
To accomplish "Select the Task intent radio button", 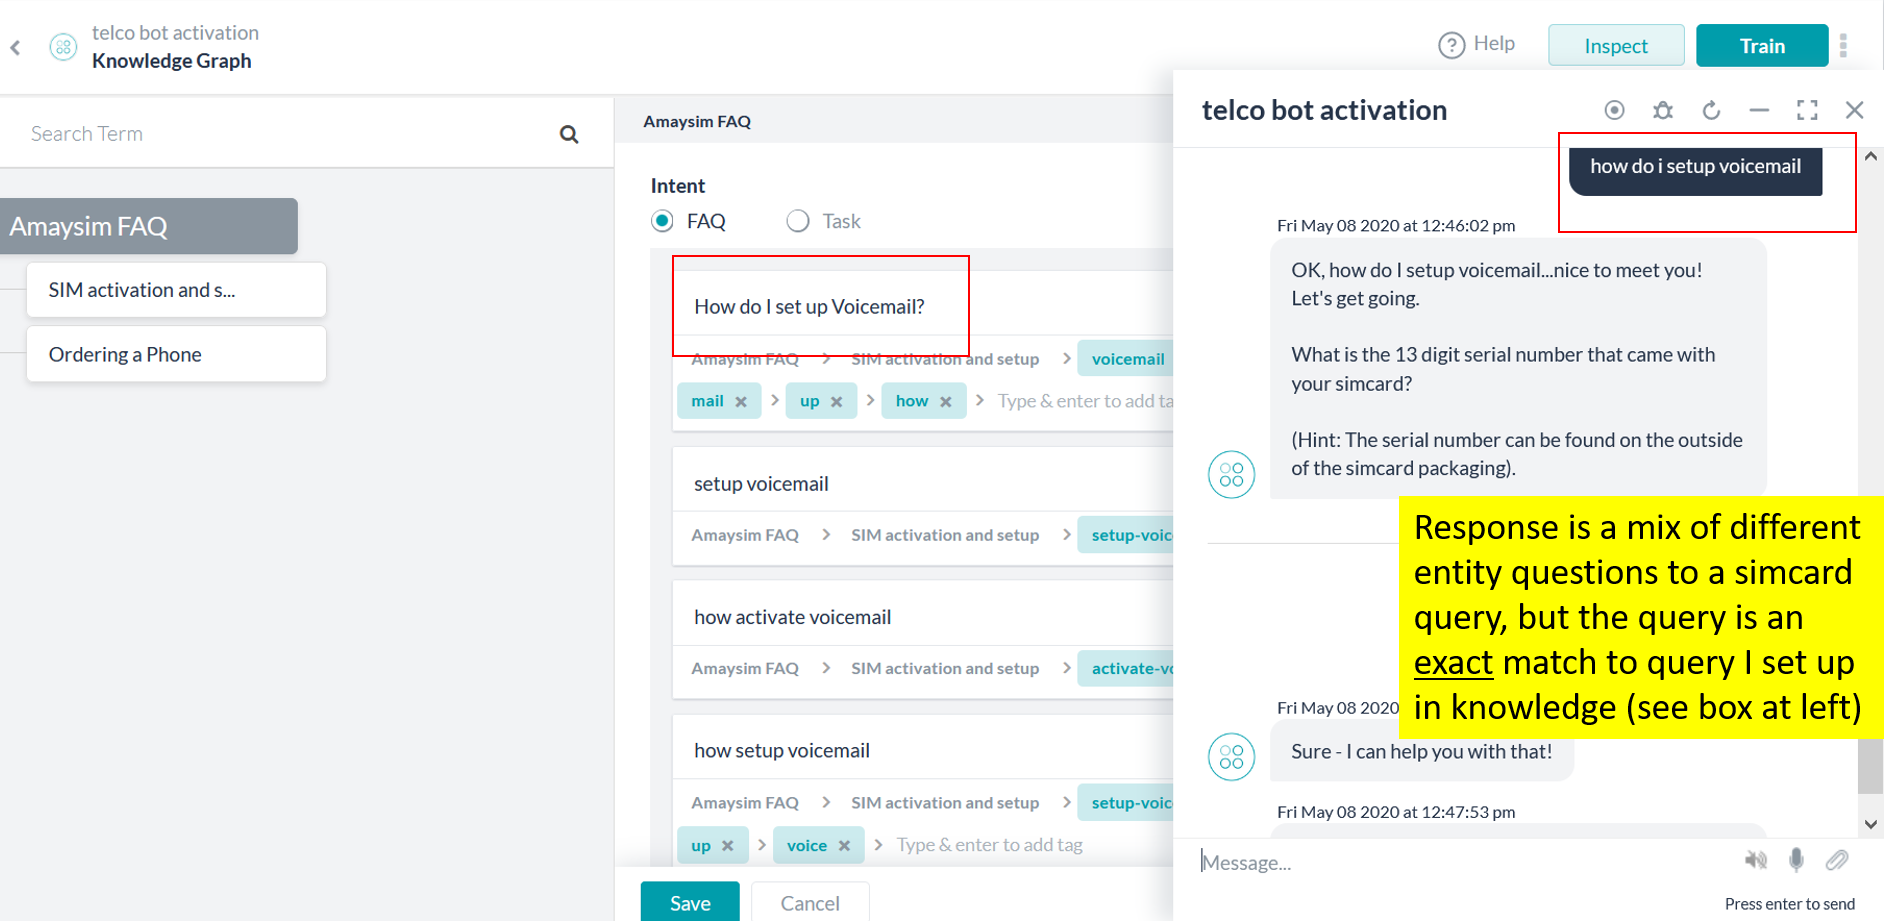I will pyautogui.click(x=797, y=221).
